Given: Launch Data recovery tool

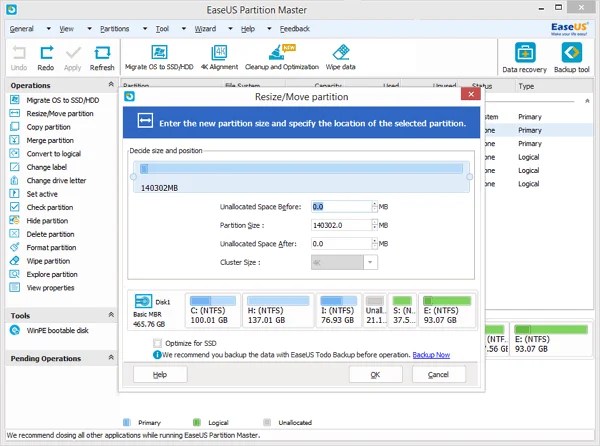Looking at the screenshot, I should [525, 57].
